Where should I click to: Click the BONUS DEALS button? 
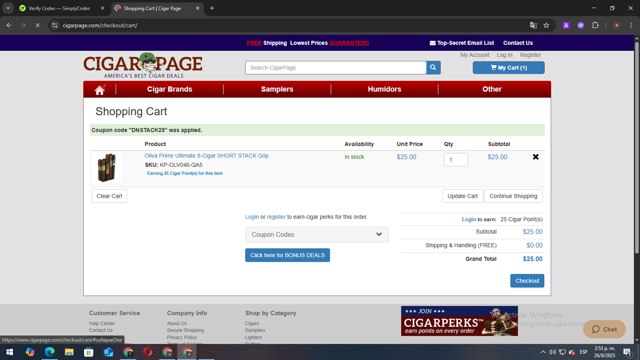coord(287,255)
